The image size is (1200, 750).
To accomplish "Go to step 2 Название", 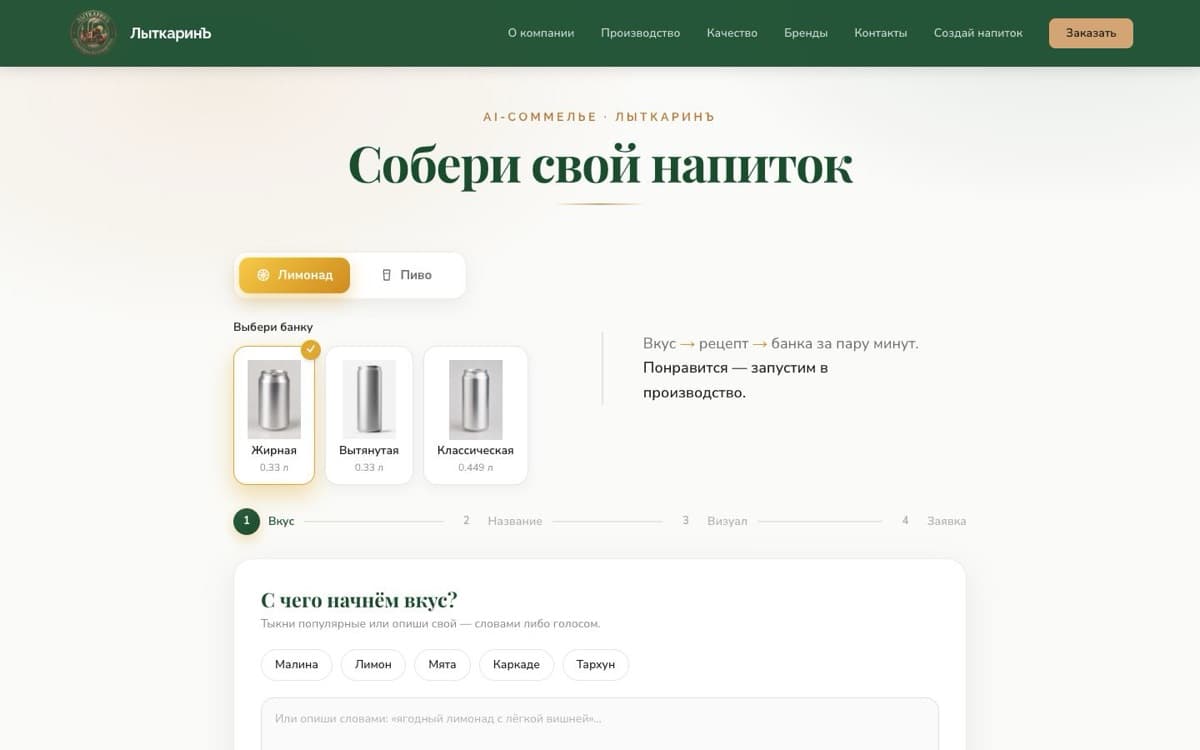I will click(502, 521).
